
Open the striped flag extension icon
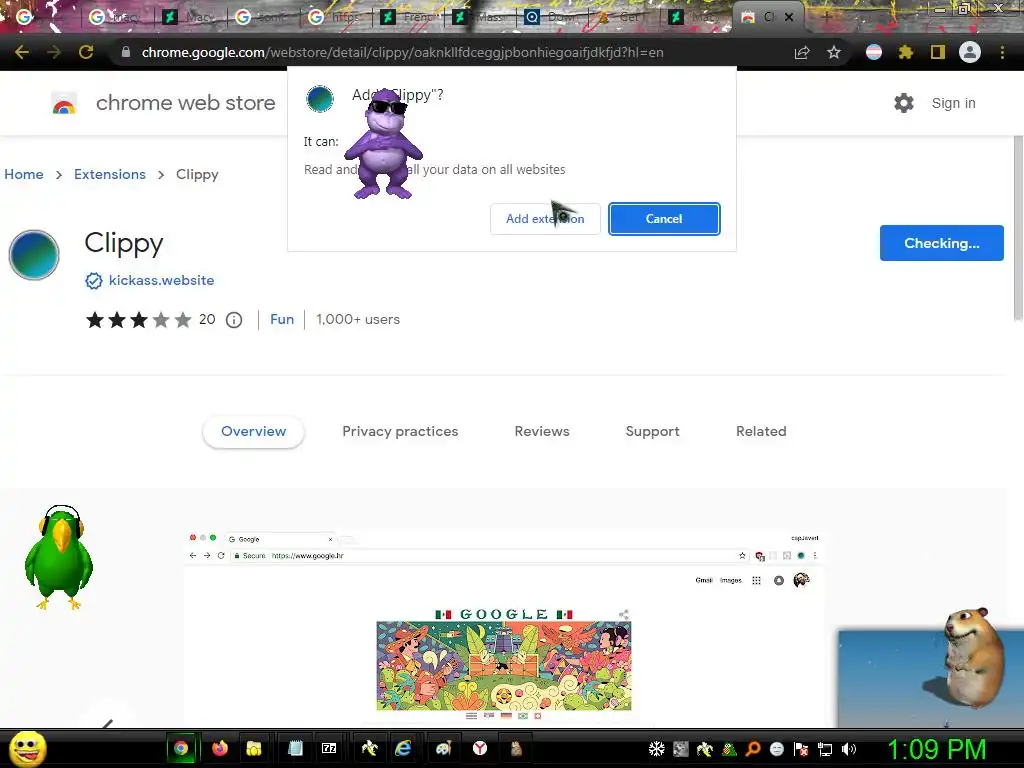874,52
